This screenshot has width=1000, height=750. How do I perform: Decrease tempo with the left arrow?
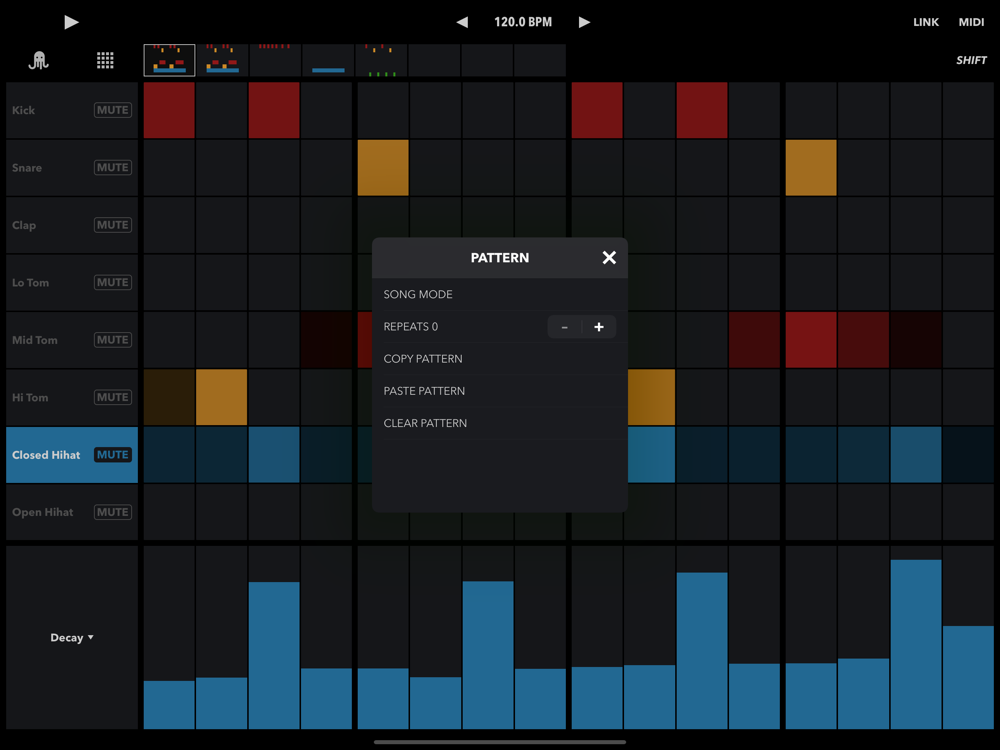click(x=462, y=22)
